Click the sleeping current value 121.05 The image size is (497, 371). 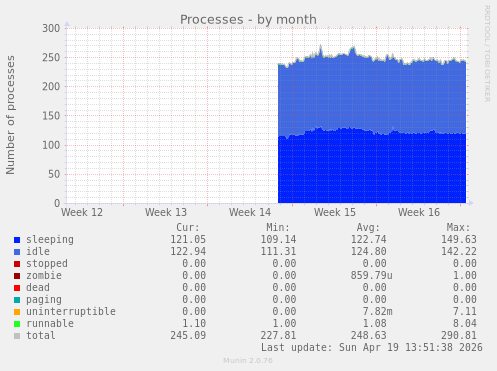[188, 240]
